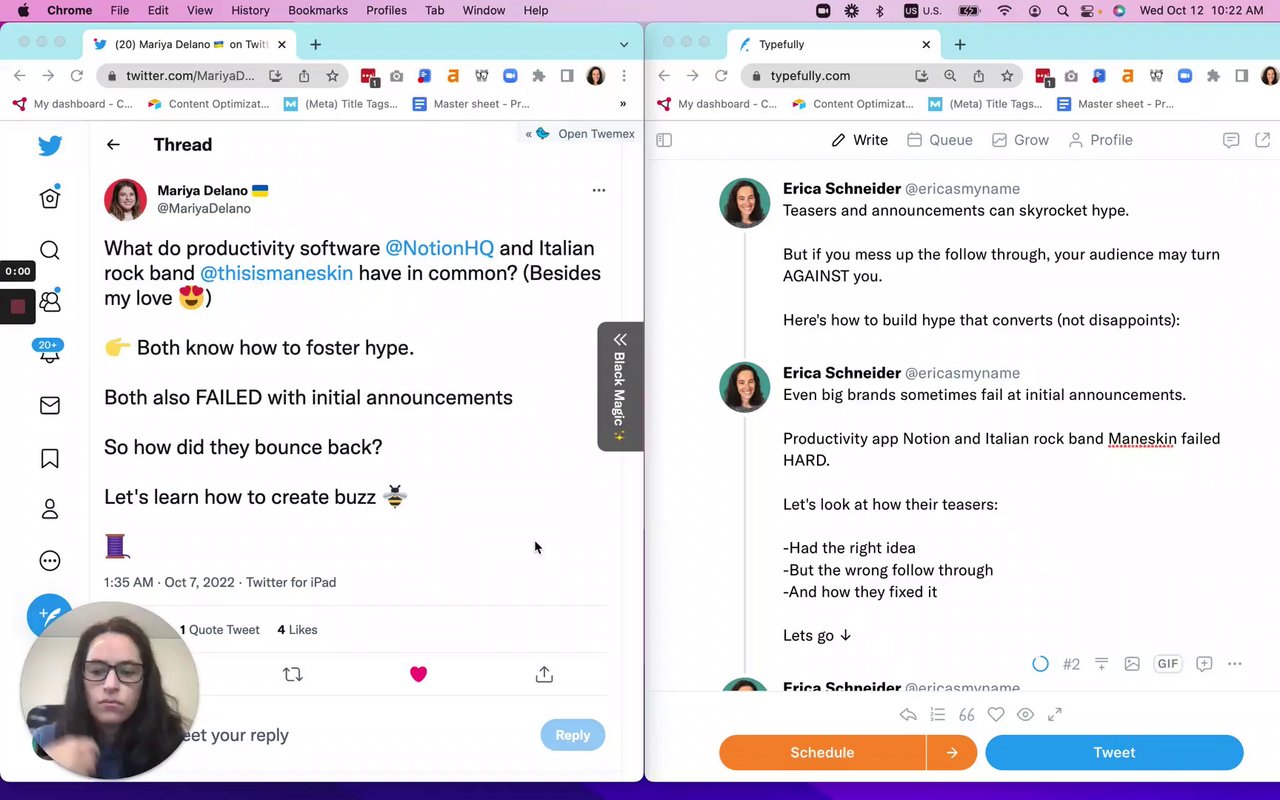Open the Profiles menu in menu bar
The image size is (1280, 800).
coord(386,10)
